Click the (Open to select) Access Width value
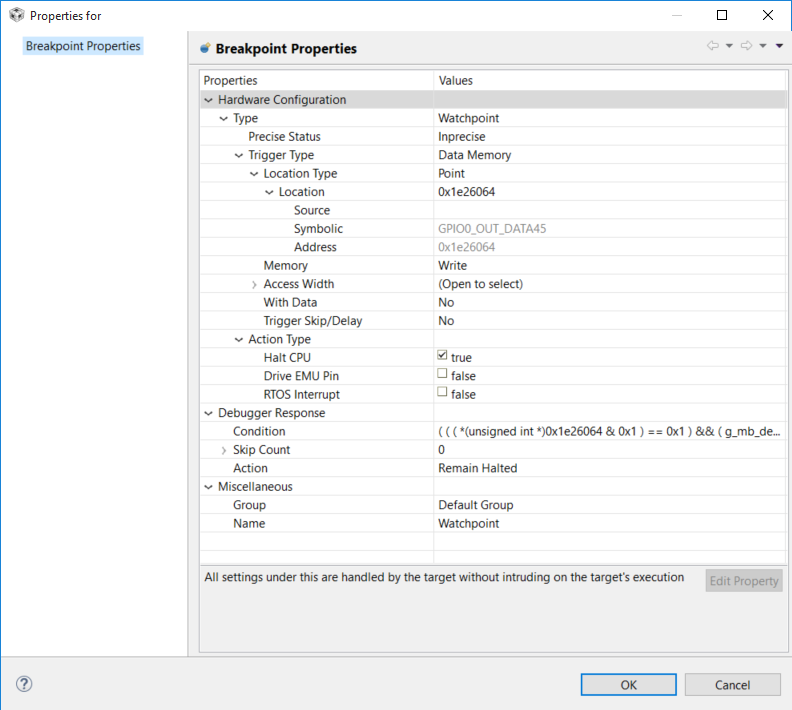 (x=480, y=284)
